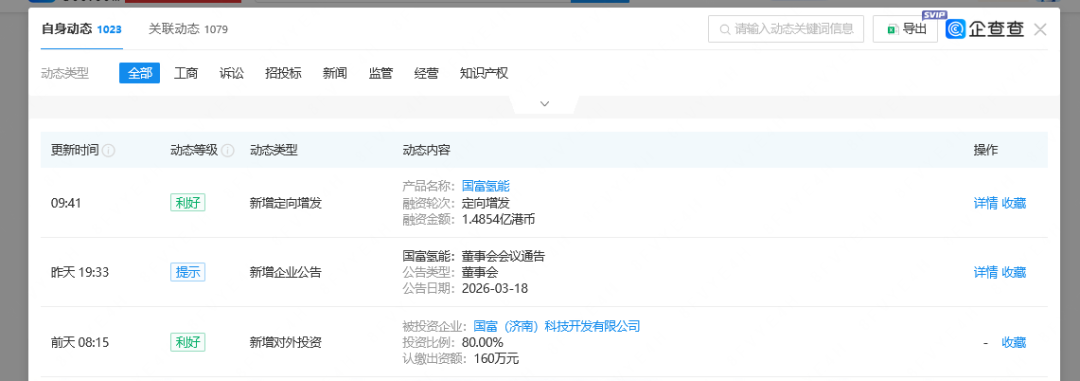Filter by 监管 type

(381, 73)
